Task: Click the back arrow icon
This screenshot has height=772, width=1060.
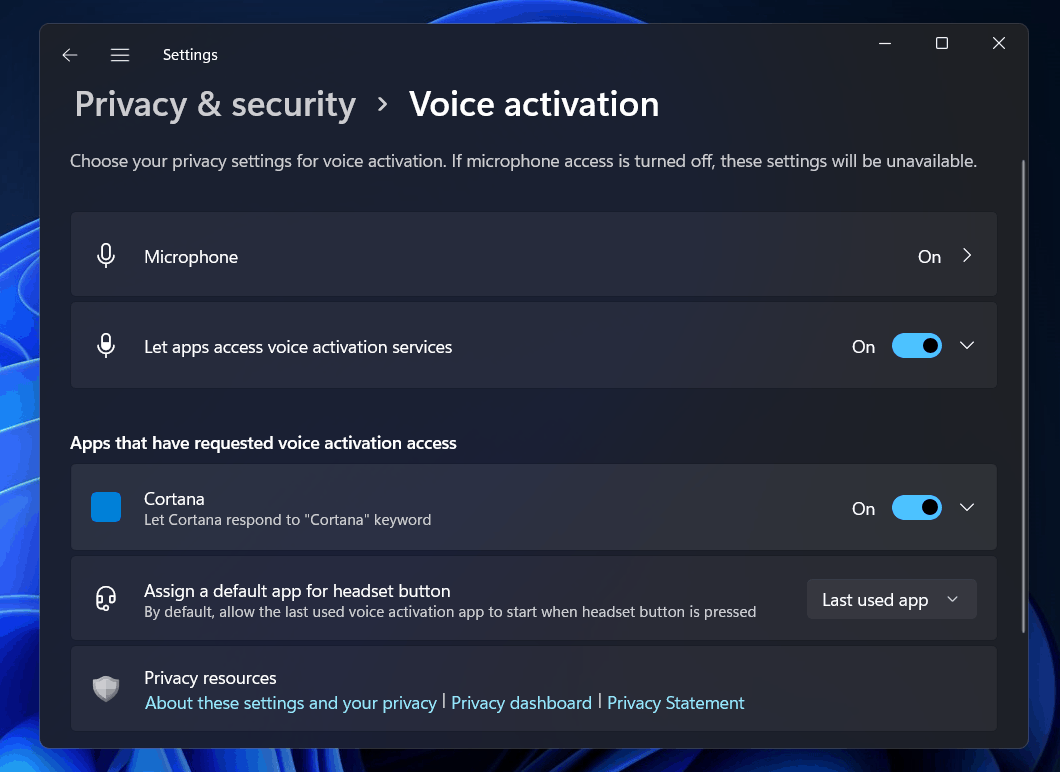Action: tap(70, 55)
